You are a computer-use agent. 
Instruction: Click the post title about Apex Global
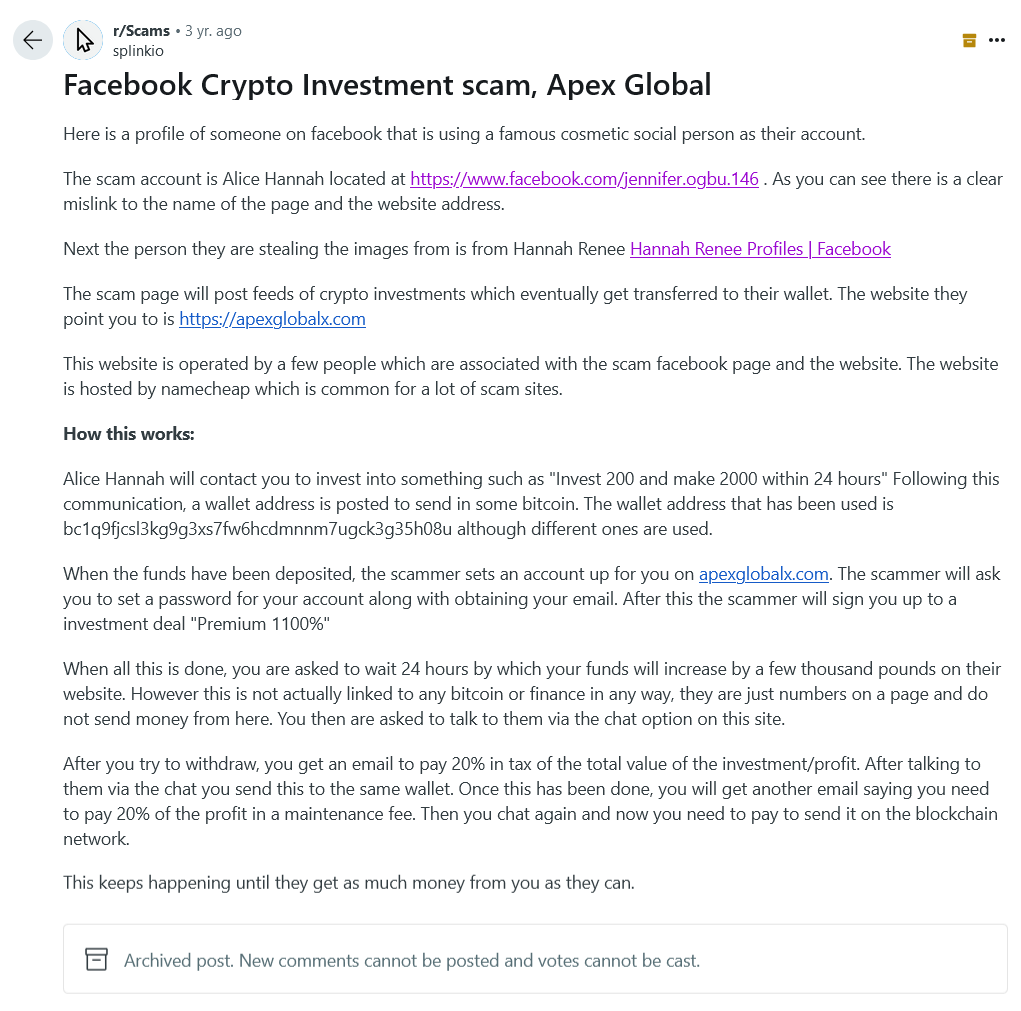pos(386,85)
